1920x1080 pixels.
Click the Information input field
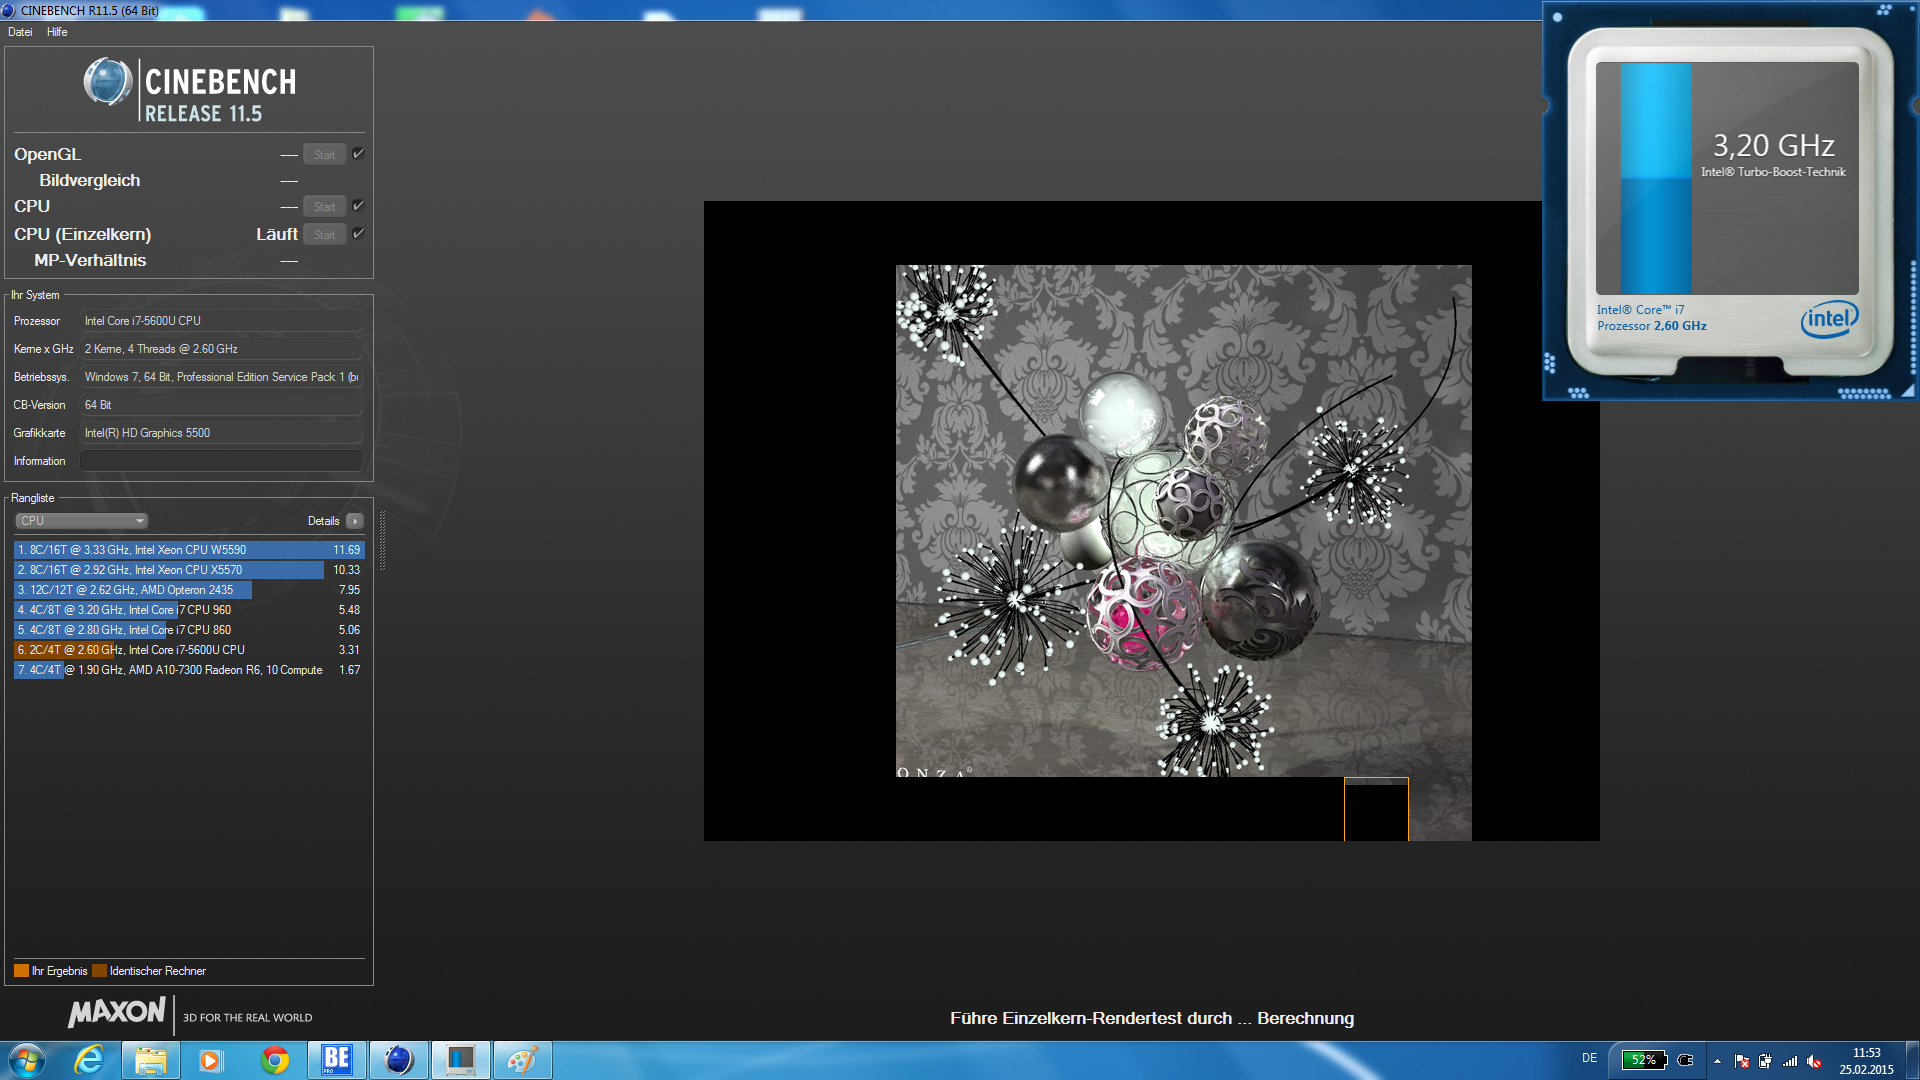click(x=221, y=461)
